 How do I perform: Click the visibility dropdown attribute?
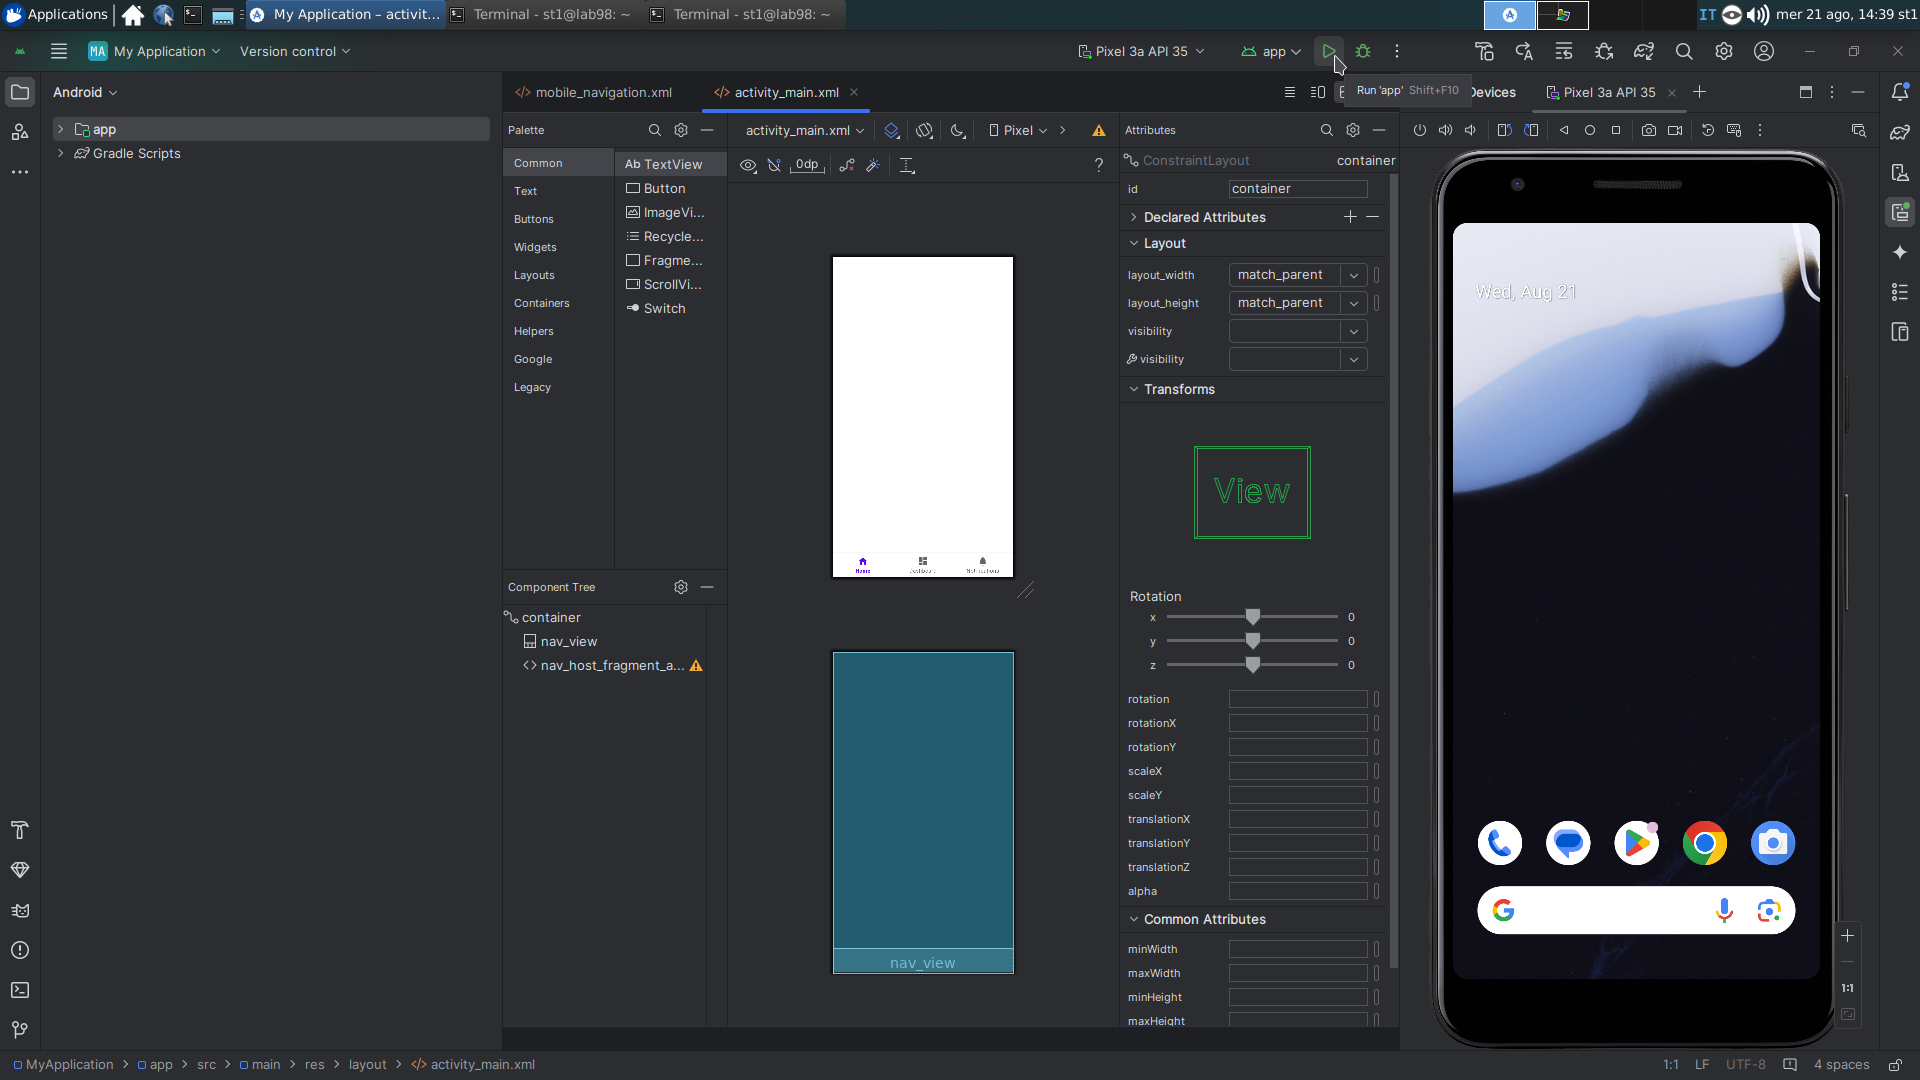pyautogui.click(x=1353, y=331)
